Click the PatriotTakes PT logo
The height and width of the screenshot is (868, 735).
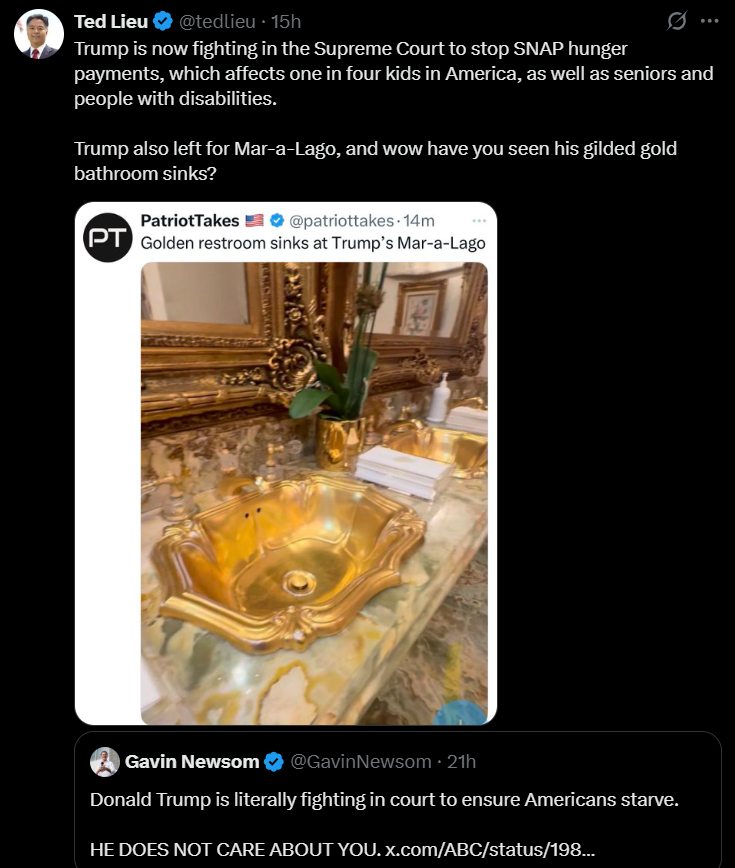click(x=107, y=238)
